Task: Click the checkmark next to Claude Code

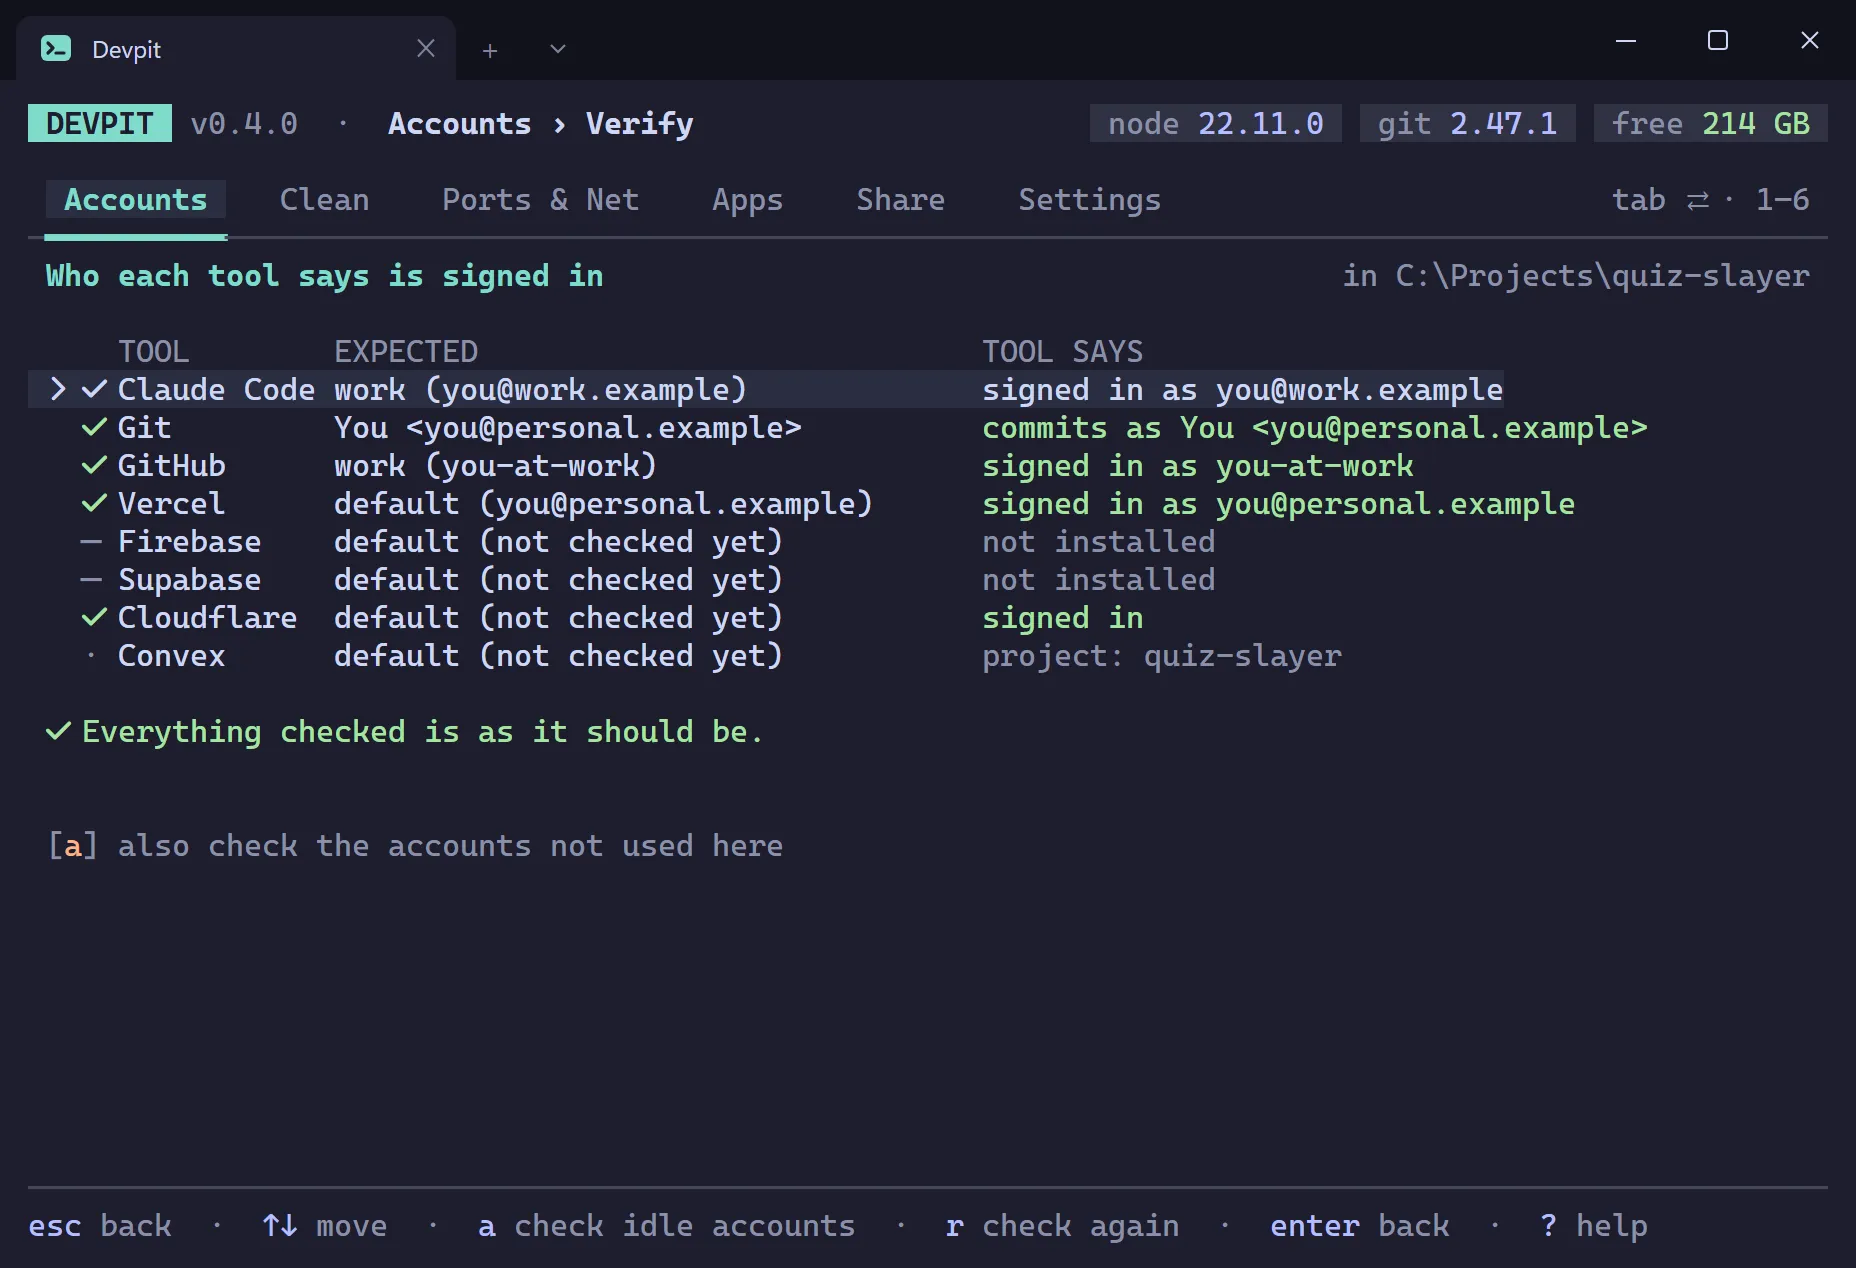Action: (x=94, y=389)
